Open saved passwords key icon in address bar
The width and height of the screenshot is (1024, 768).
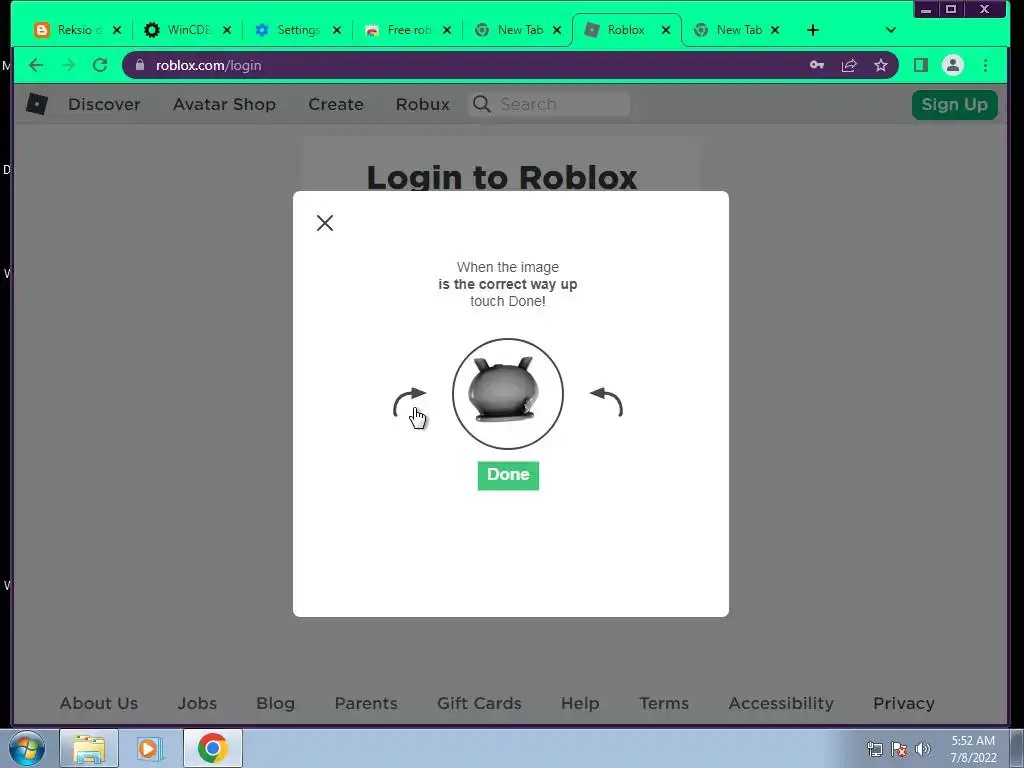click(x=816, y=65)
